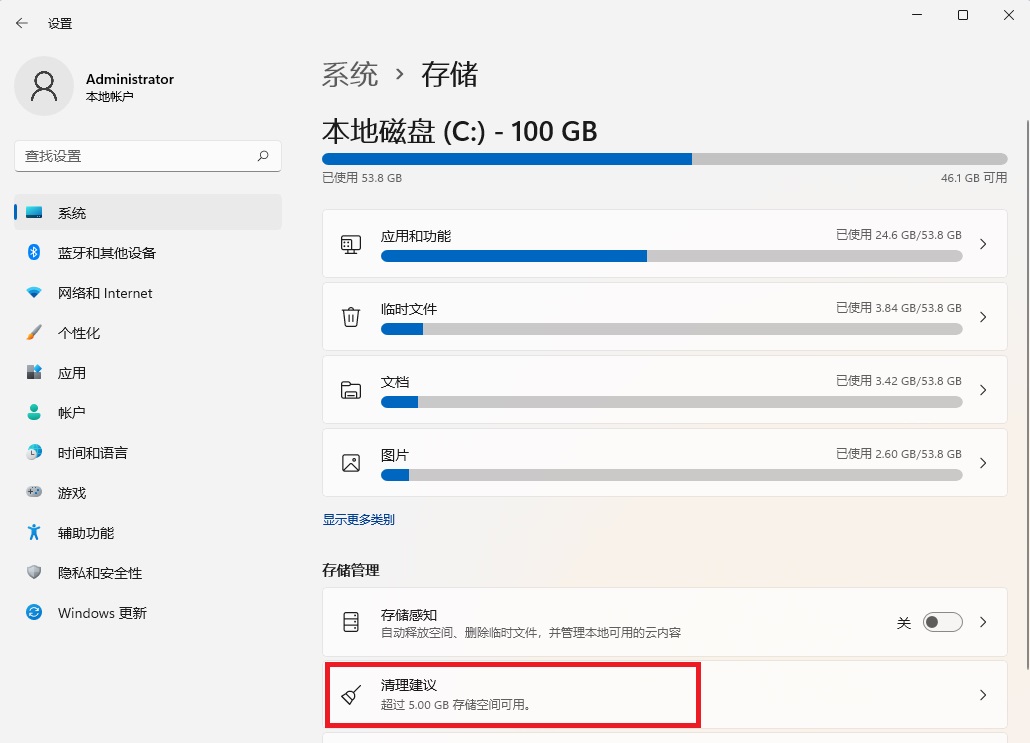
Task: Click the 临时文件 trash icon
Action: [x=351, y=316]
